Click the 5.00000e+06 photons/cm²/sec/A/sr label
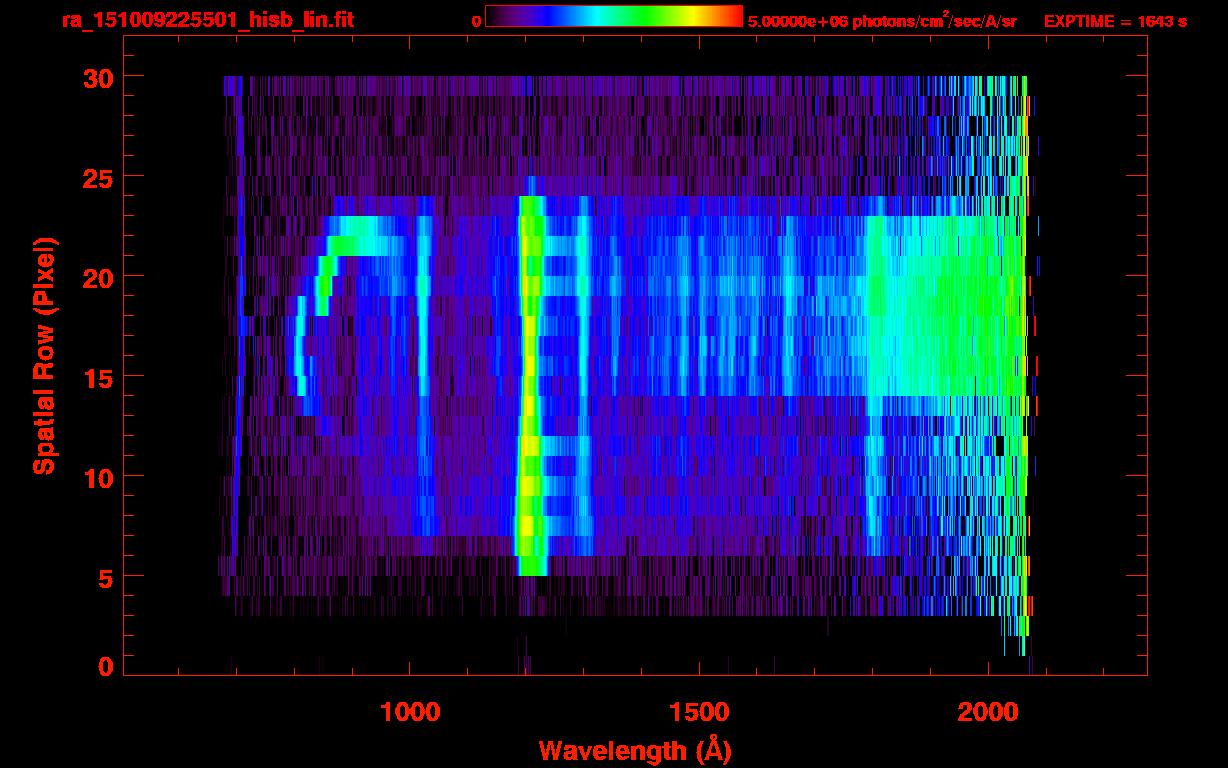Viewport: 1228px width, 768px height. tap(882, 19)
